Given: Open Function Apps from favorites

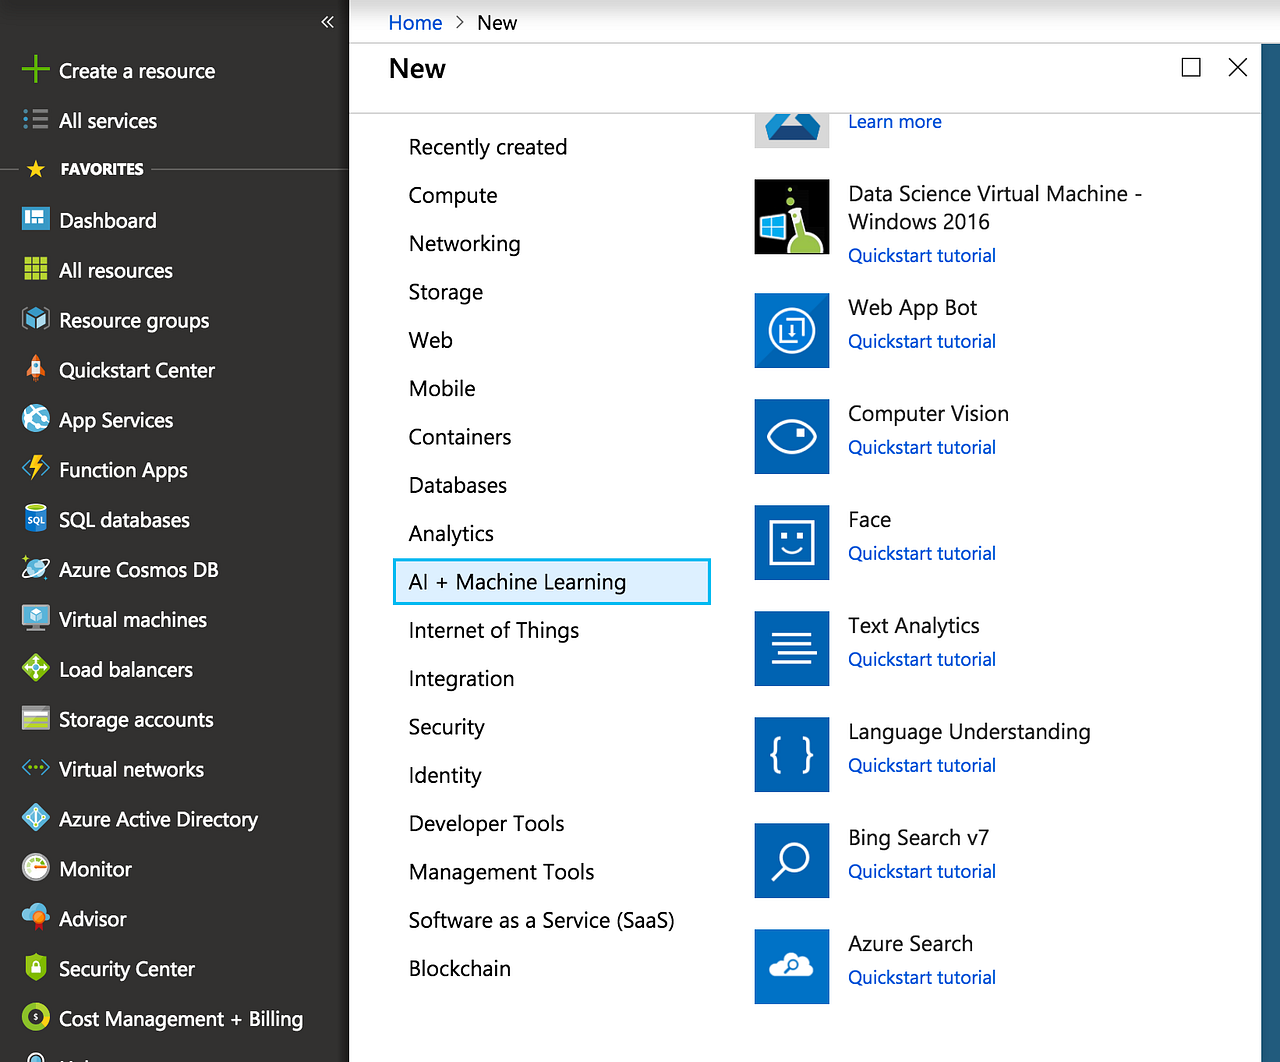Looking at the screenshot, I should pyautogui.click(x=122, y=469).
